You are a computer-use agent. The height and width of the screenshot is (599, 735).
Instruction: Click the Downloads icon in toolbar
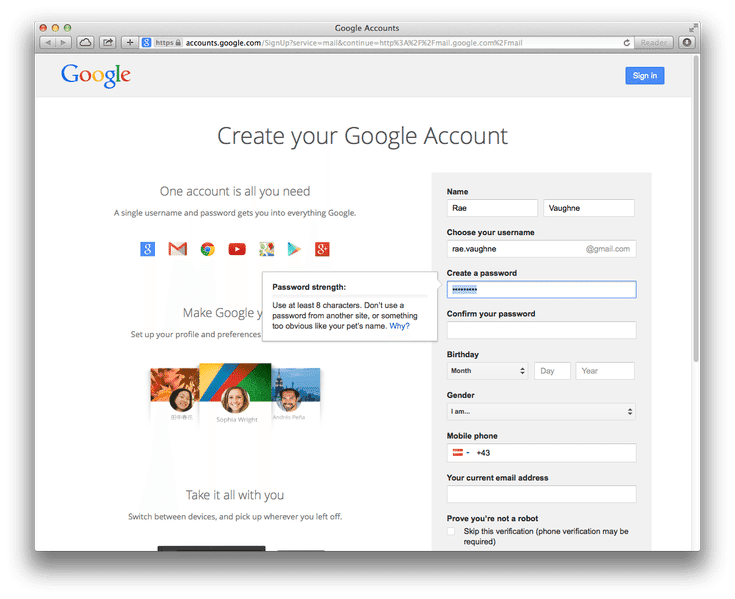point(687,43)
